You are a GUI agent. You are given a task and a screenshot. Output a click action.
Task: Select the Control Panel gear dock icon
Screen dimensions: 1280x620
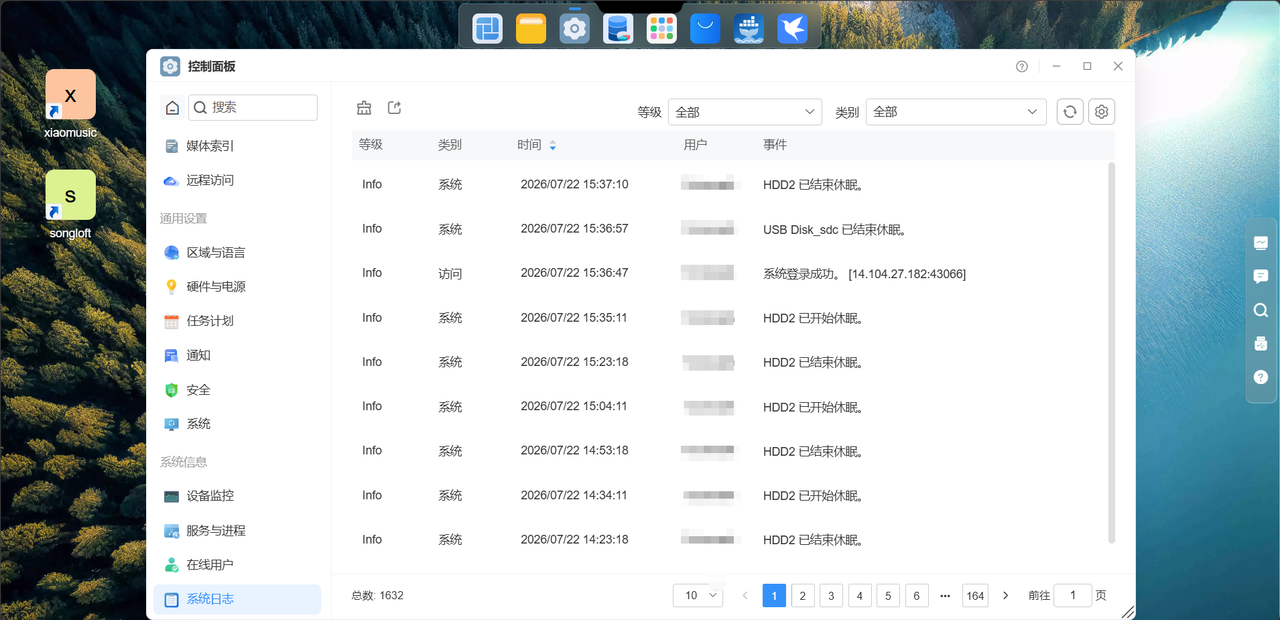574,29
